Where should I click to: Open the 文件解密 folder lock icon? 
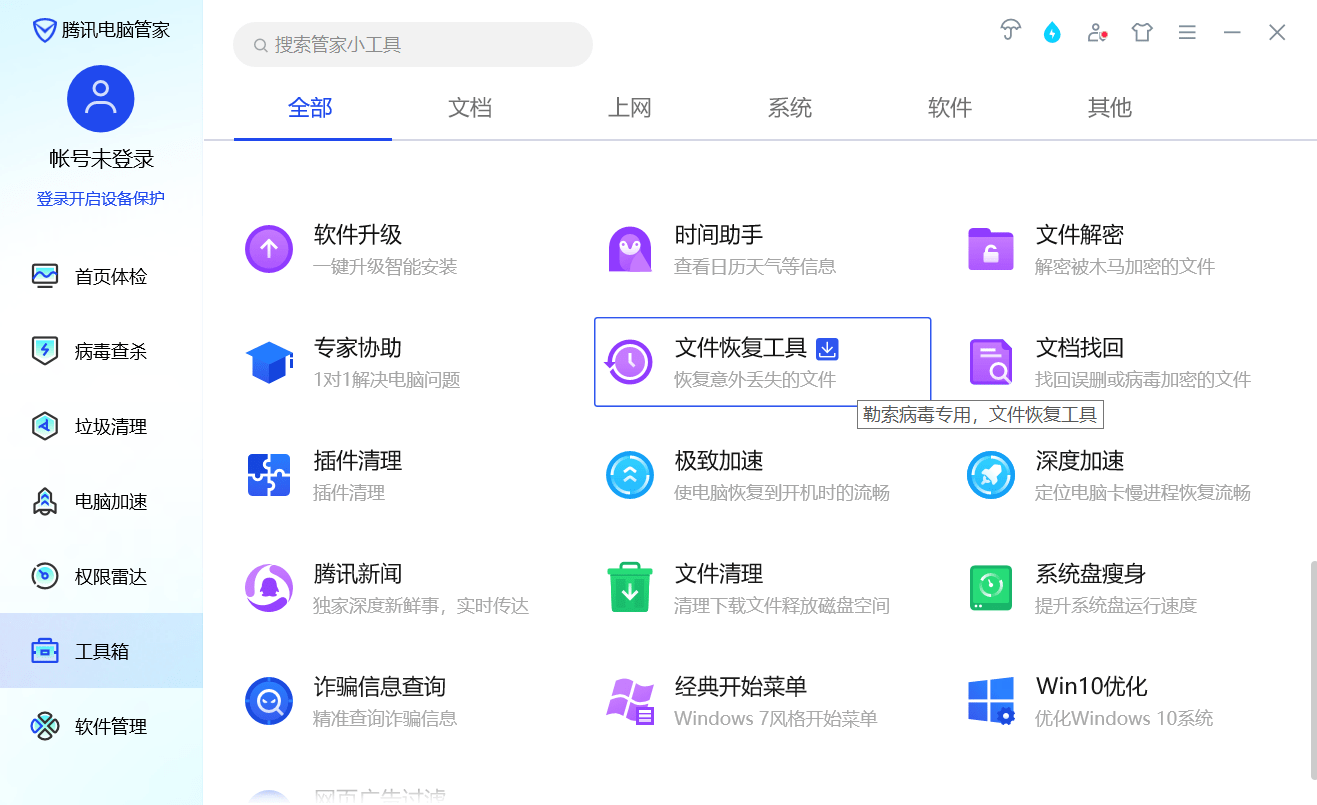(x=991, y=249)
